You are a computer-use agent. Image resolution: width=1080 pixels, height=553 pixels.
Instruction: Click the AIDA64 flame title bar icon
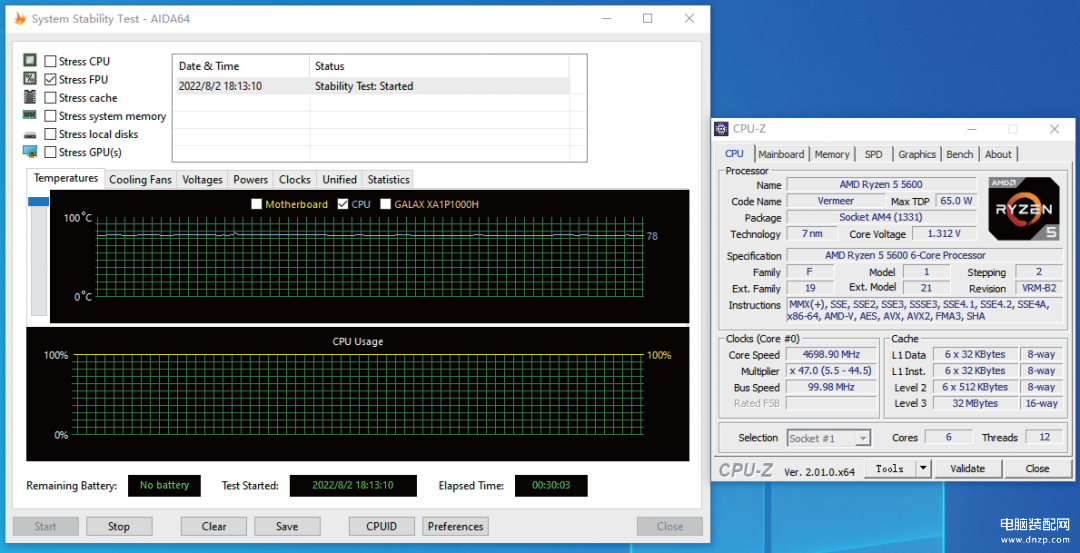tap(21, 19)
